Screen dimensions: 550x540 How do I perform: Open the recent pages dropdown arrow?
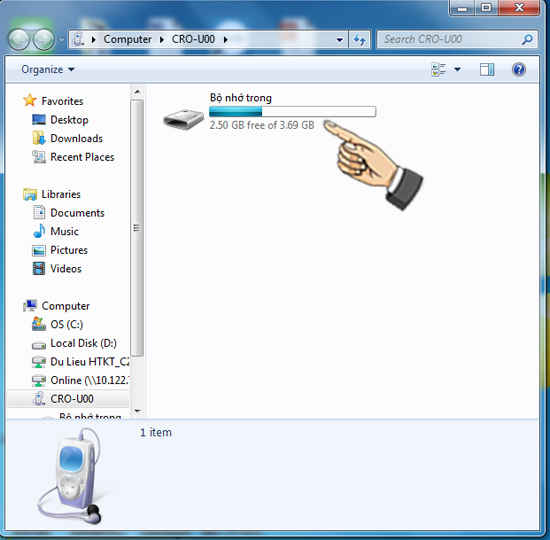pos(61,40)
